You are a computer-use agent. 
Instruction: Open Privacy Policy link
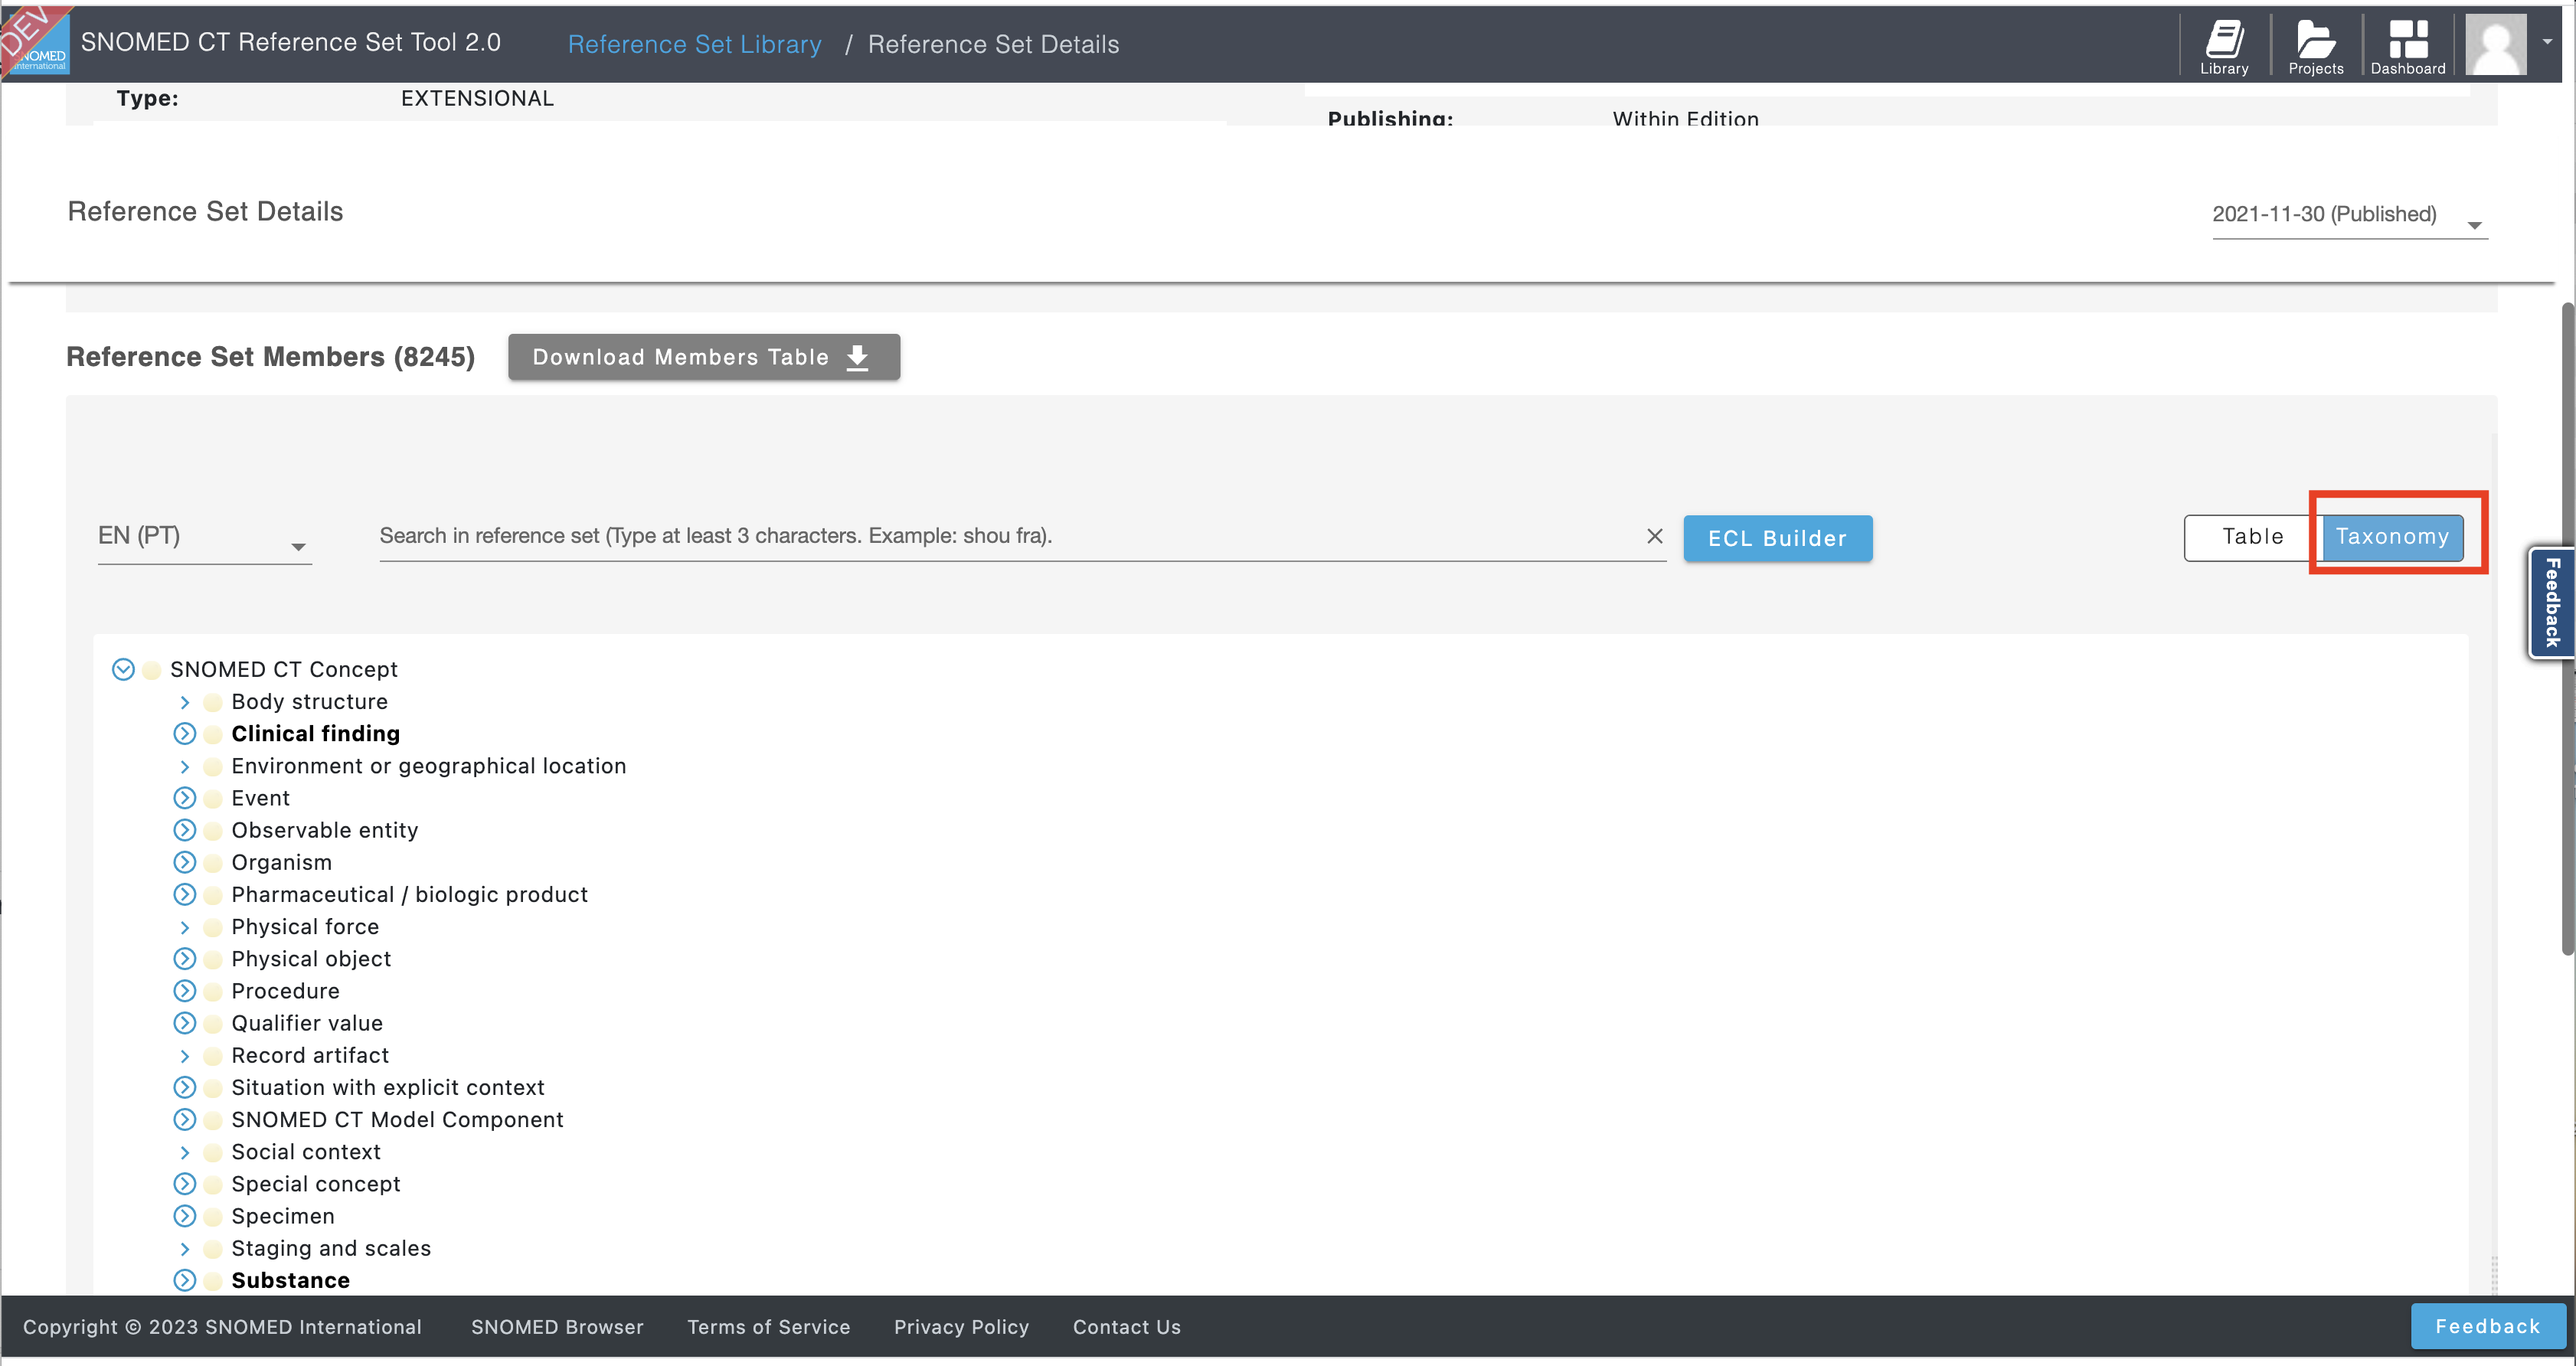961,1327
